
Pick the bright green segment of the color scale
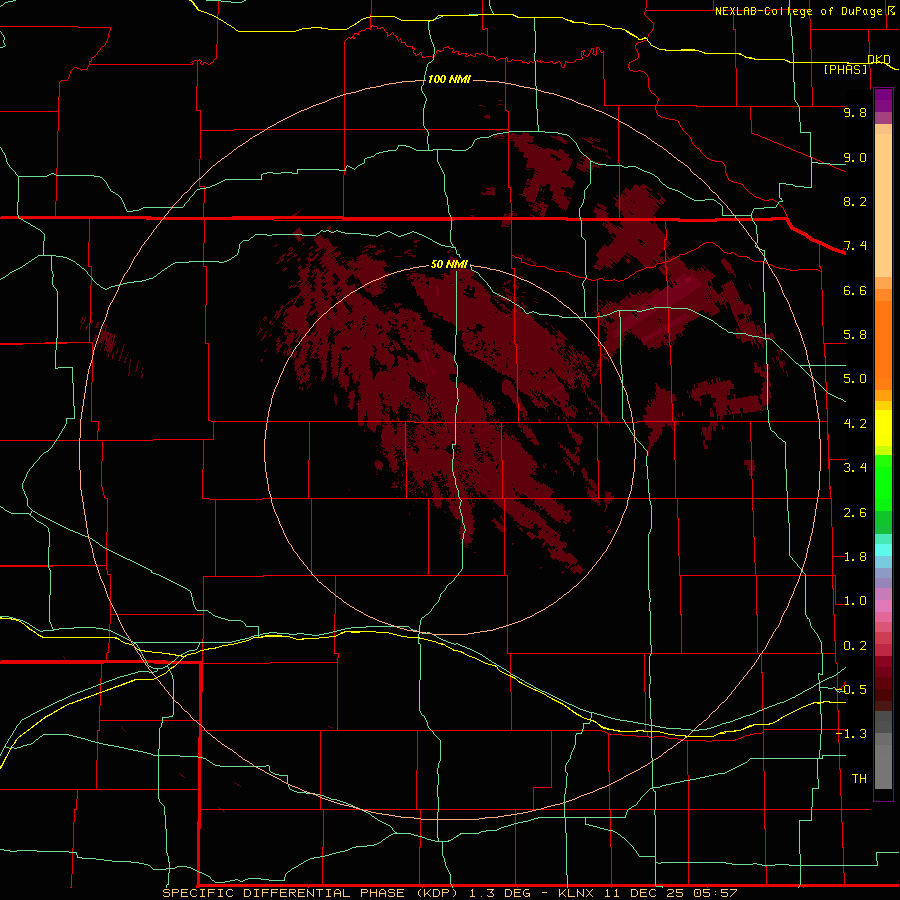tap(883, 483)
